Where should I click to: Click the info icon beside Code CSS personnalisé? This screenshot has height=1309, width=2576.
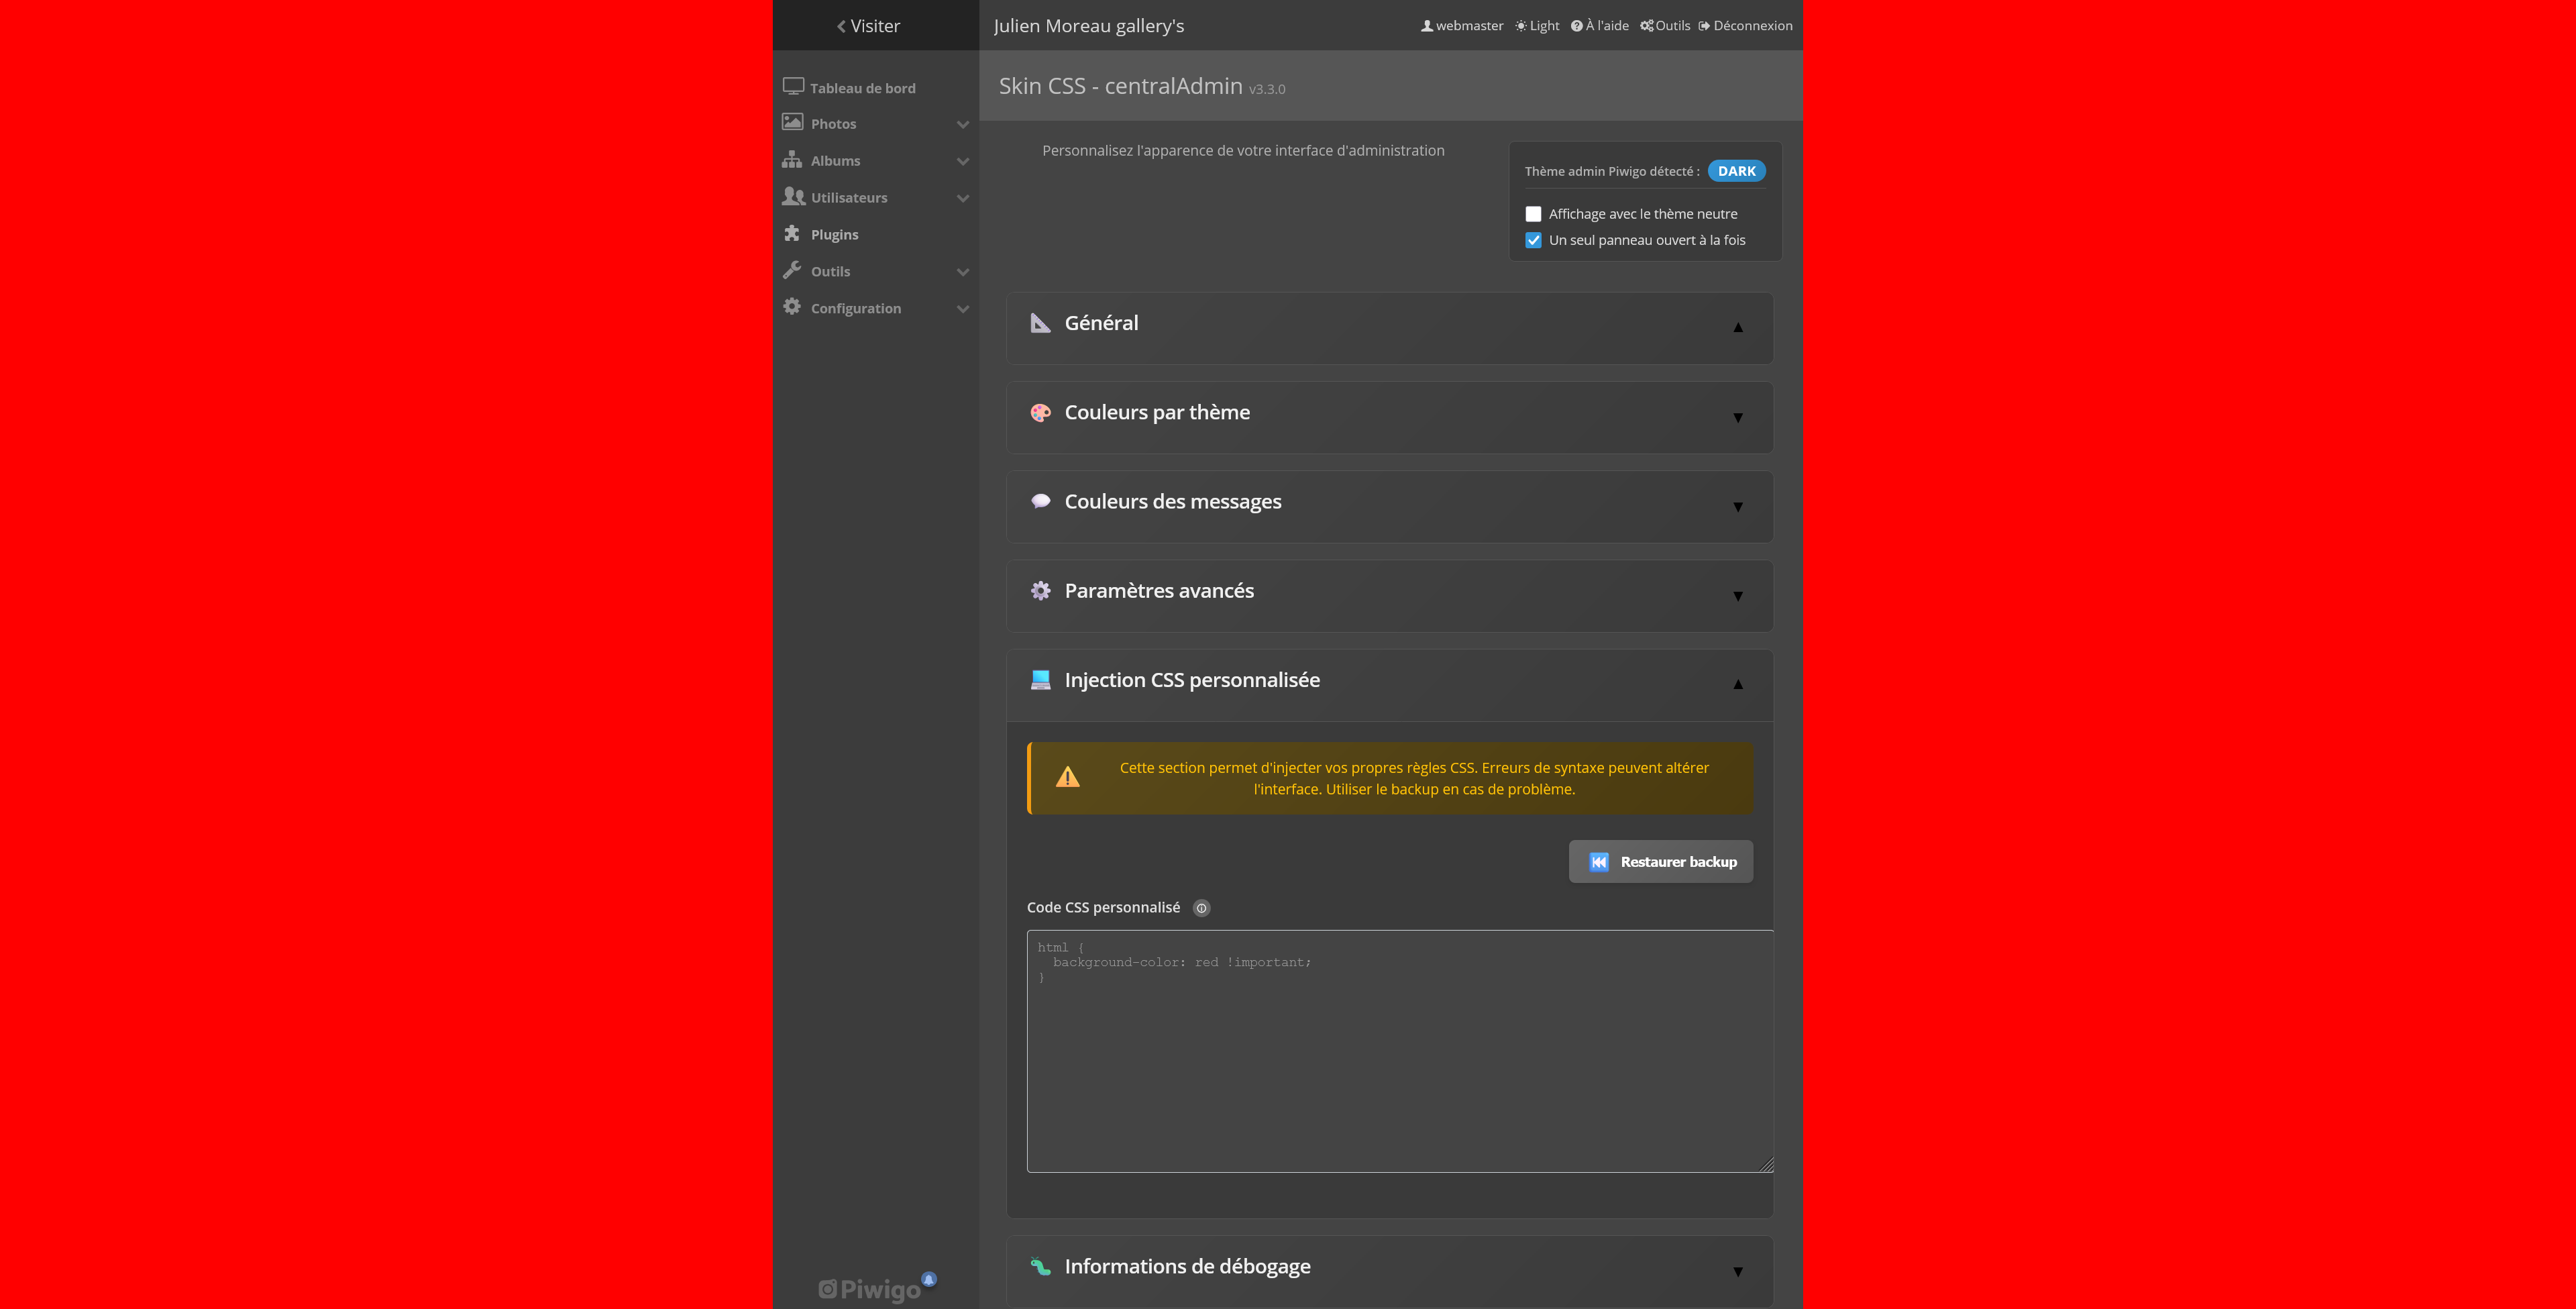click(1201, 908)
